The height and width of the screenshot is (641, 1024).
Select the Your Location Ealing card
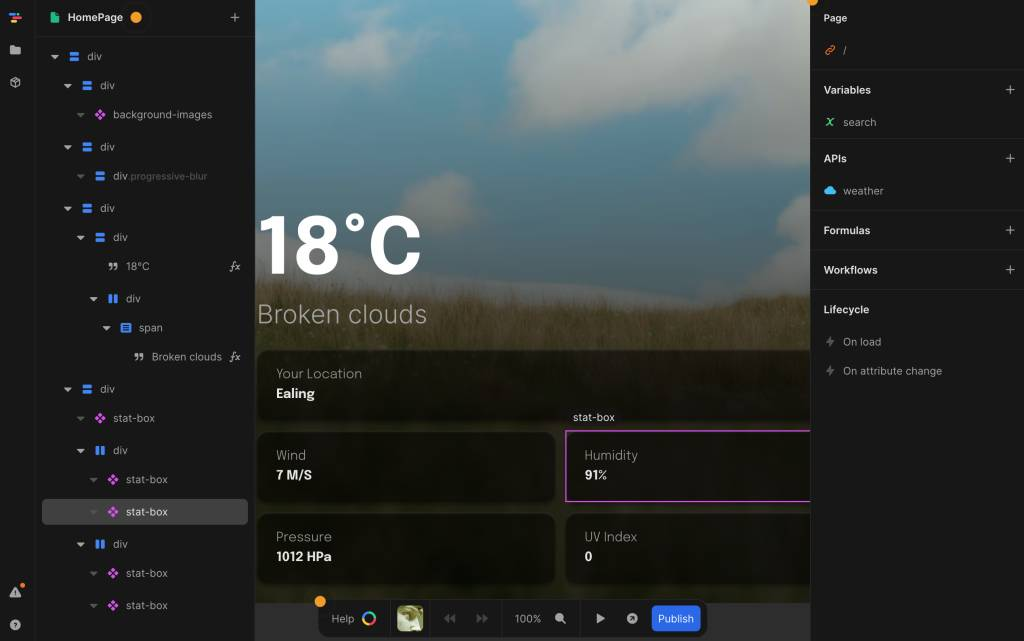534,385
